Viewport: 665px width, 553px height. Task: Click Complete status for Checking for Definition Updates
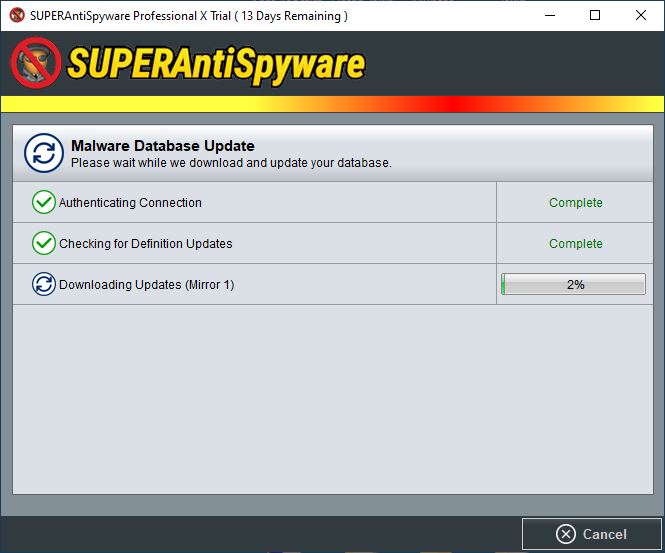pos(576,243)
